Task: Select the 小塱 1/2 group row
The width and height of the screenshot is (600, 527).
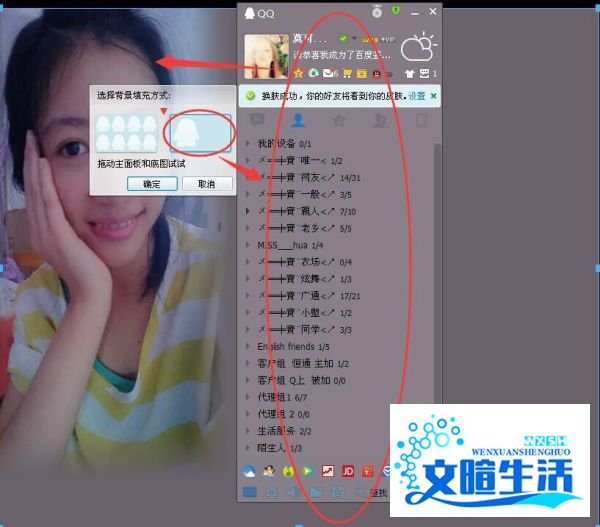Action: [339, 312]
